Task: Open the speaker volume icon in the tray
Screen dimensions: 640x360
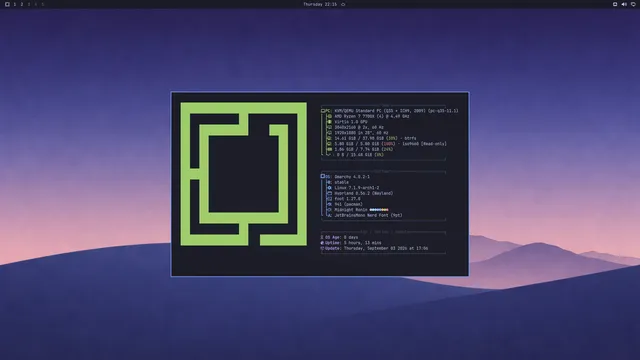Action: tap(624, 4)
